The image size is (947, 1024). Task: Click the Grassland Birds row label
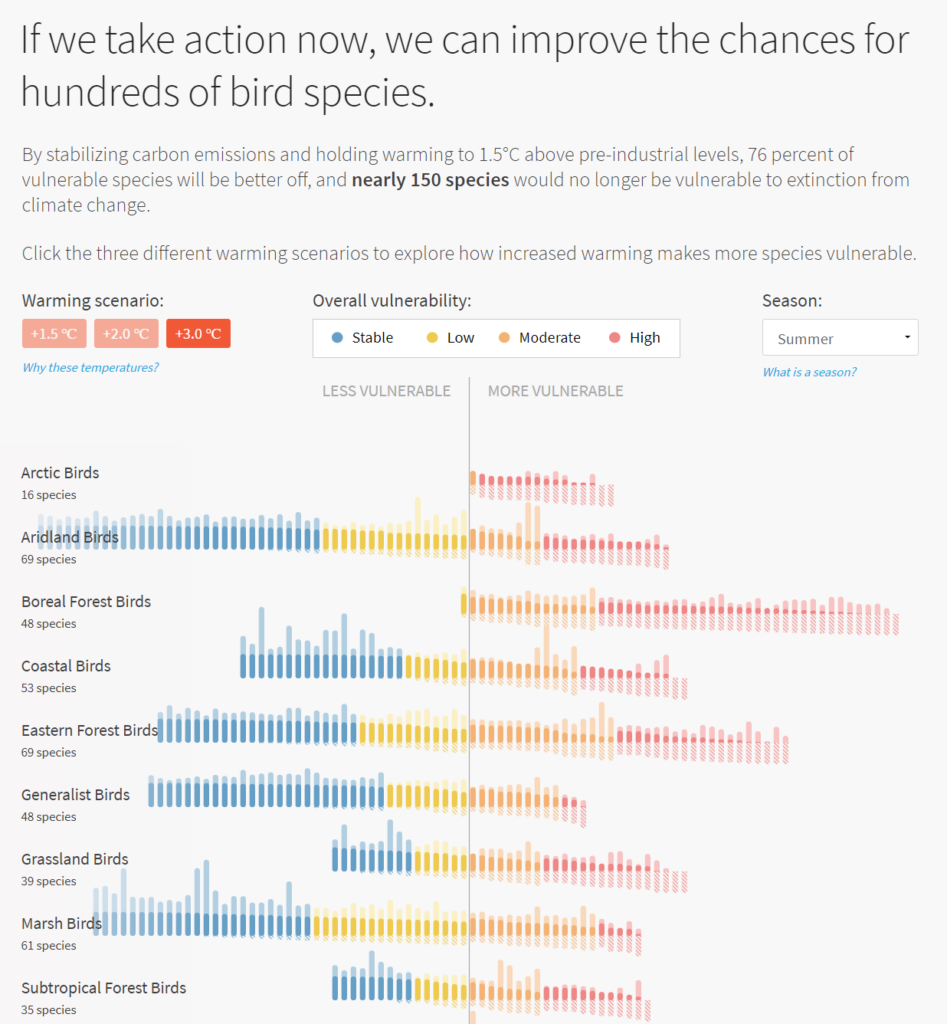75,859
